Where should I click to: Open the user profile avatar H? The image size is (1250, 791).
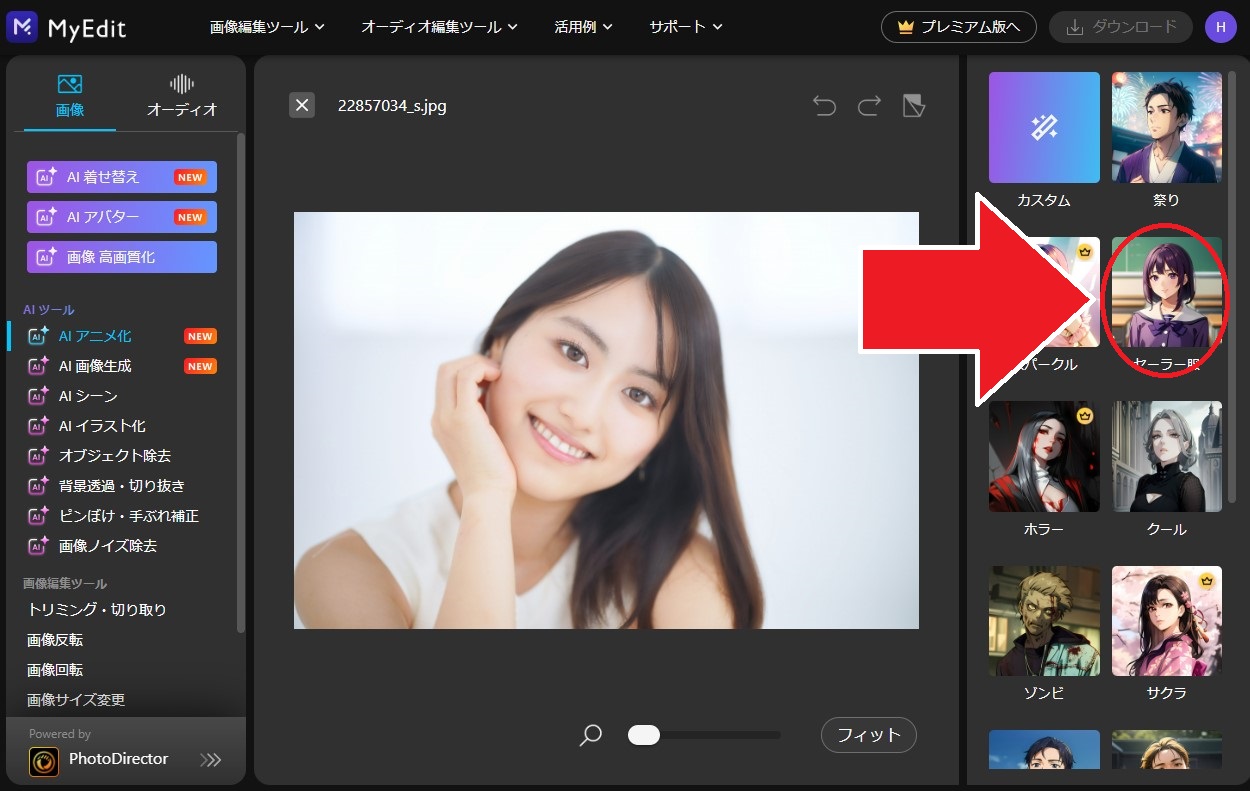pyautogui.click(x=1220, y=27)
